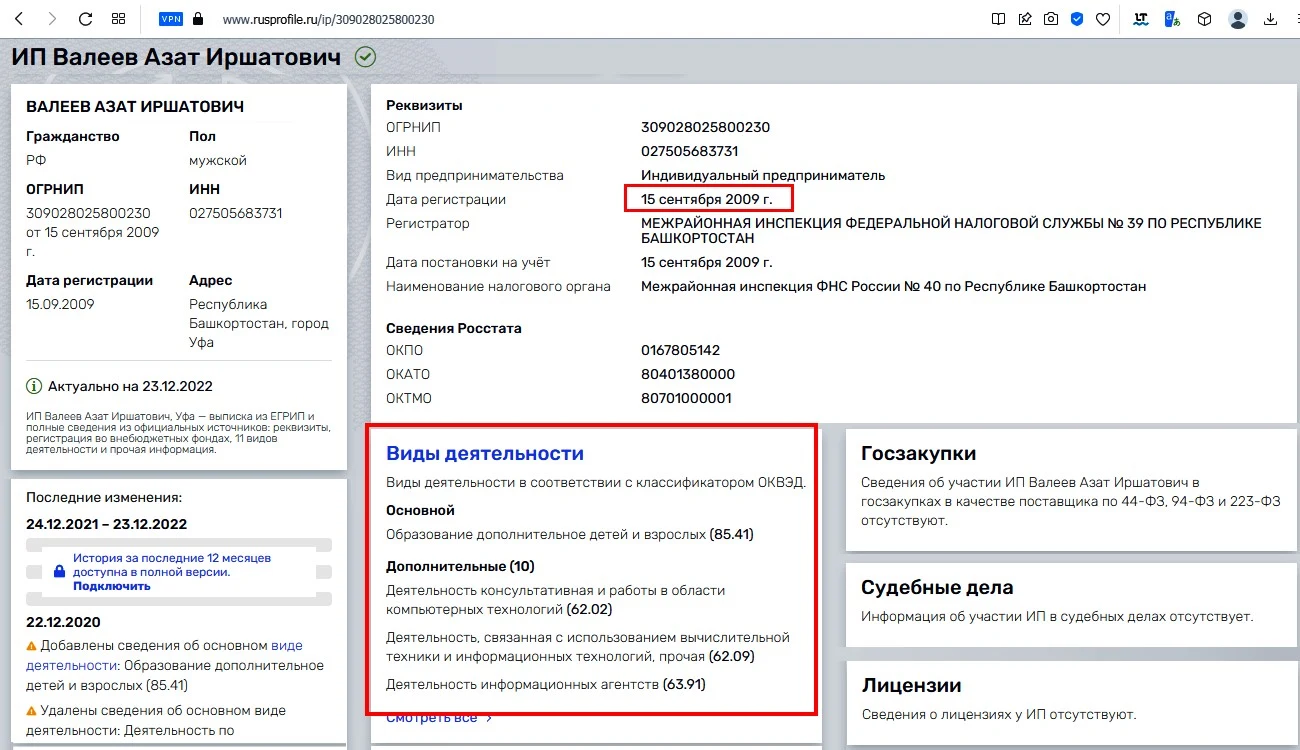The image size is (1300, 750).
Task: Click the forward navigation arrow
Action: 52,19
